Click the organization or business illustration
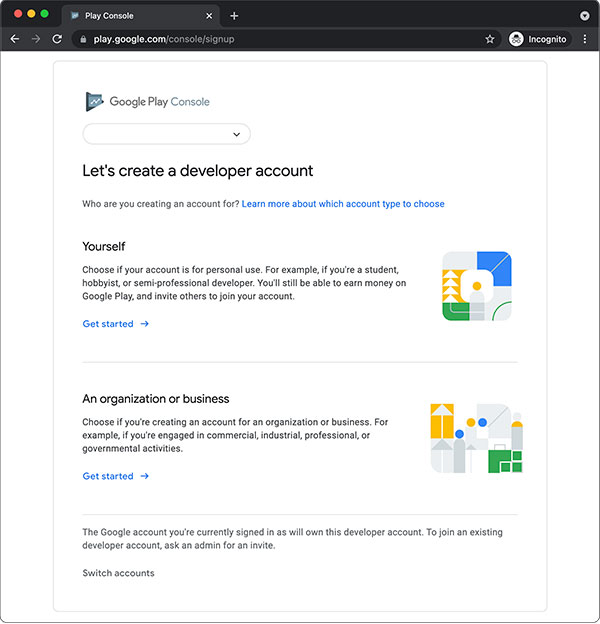This screenshot has width=600, height=624. 477,438
